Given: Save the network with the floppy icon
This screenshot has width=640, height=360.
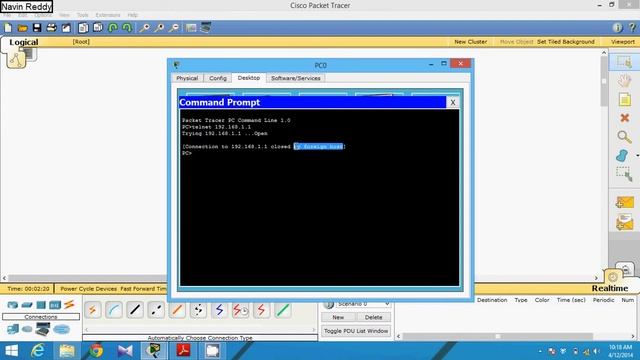Looking at the screenshot, I should click(x=37, y=28).
